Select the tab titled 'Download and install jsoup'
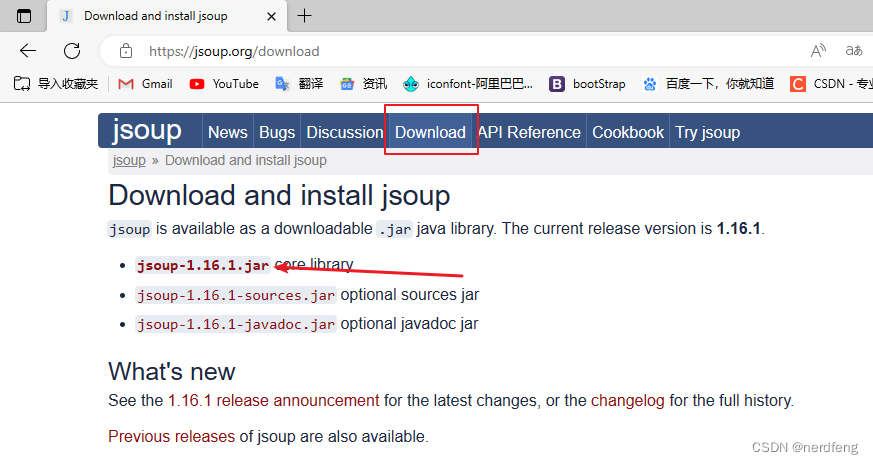This screenshot has width=873, height=464. tap(167, 16)
